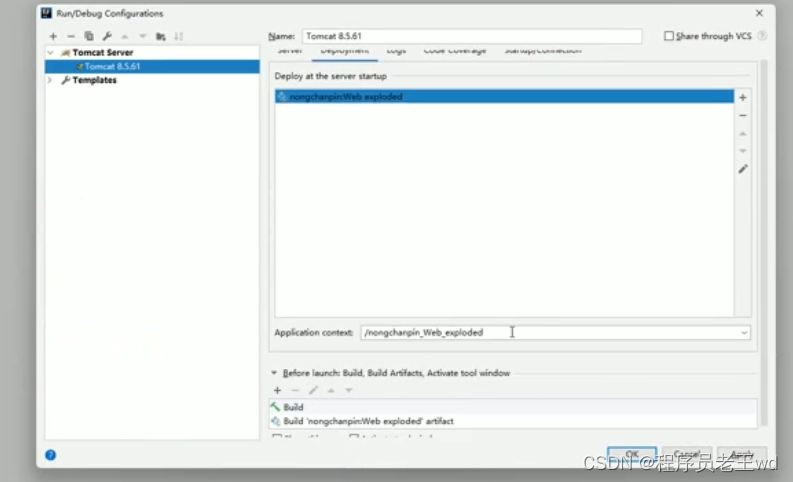Remove the before launch task
The width and height of the screenshot is (793, 482).
click(295, 390)
